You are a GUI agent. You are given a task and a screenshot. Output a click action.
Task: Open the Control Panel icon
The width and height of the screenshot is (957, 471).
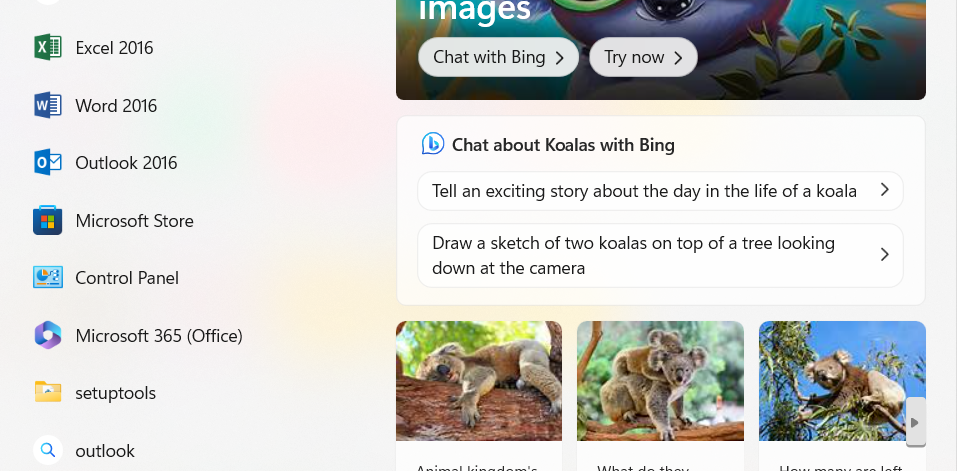(x=48, y=278)
